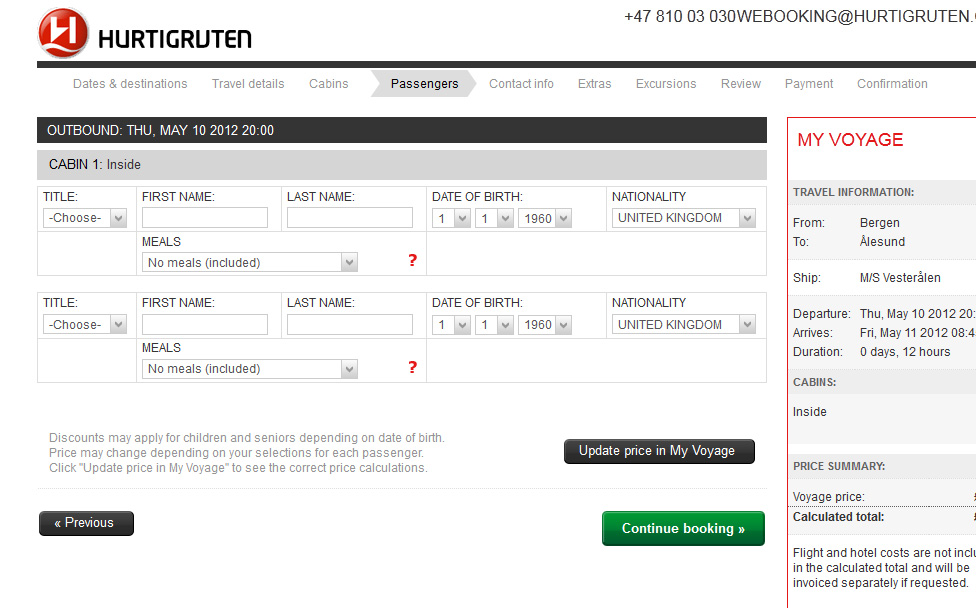The width and height of the screenshot is (976, 608).
Task: Click the OUTBOUND: THU, MAY 10 2012 header
Action: tap(401, 130)
